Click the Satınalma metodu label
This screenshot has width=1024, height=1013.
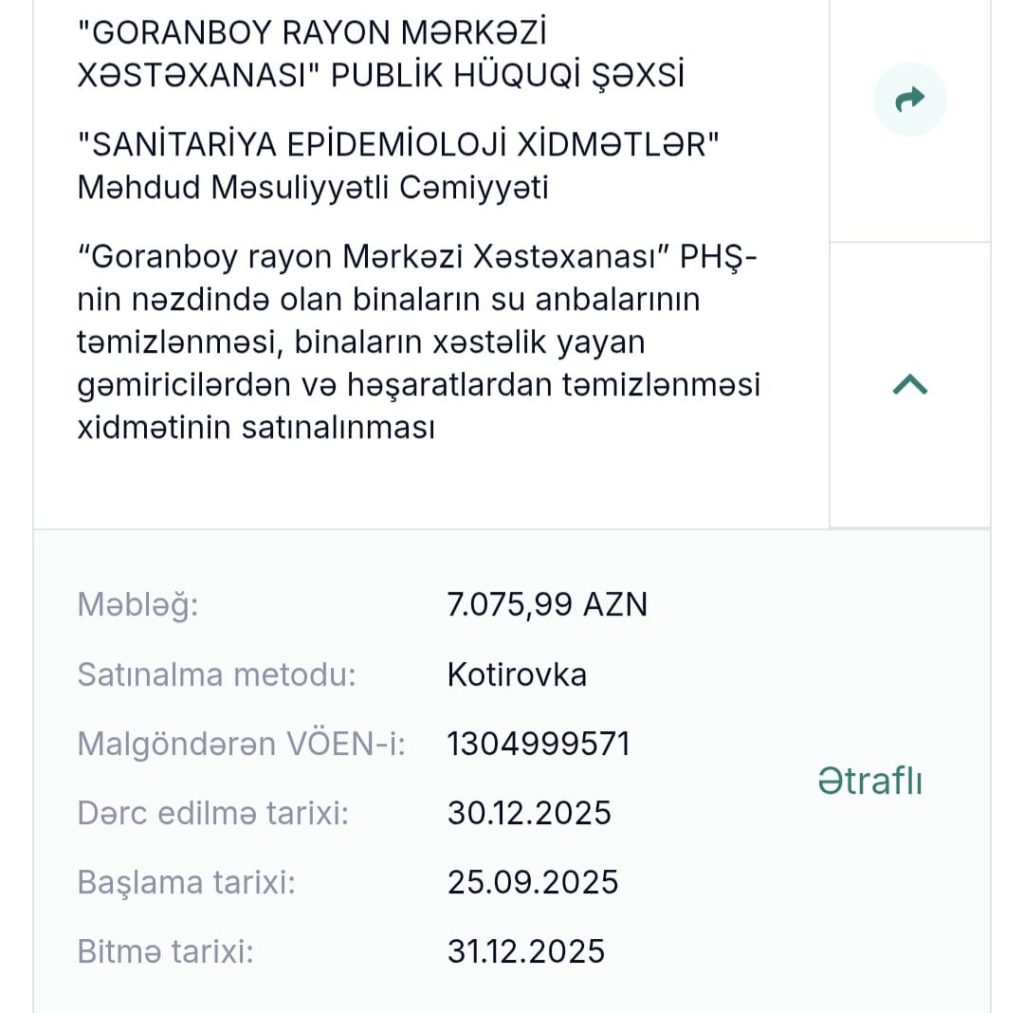(216, 675)
